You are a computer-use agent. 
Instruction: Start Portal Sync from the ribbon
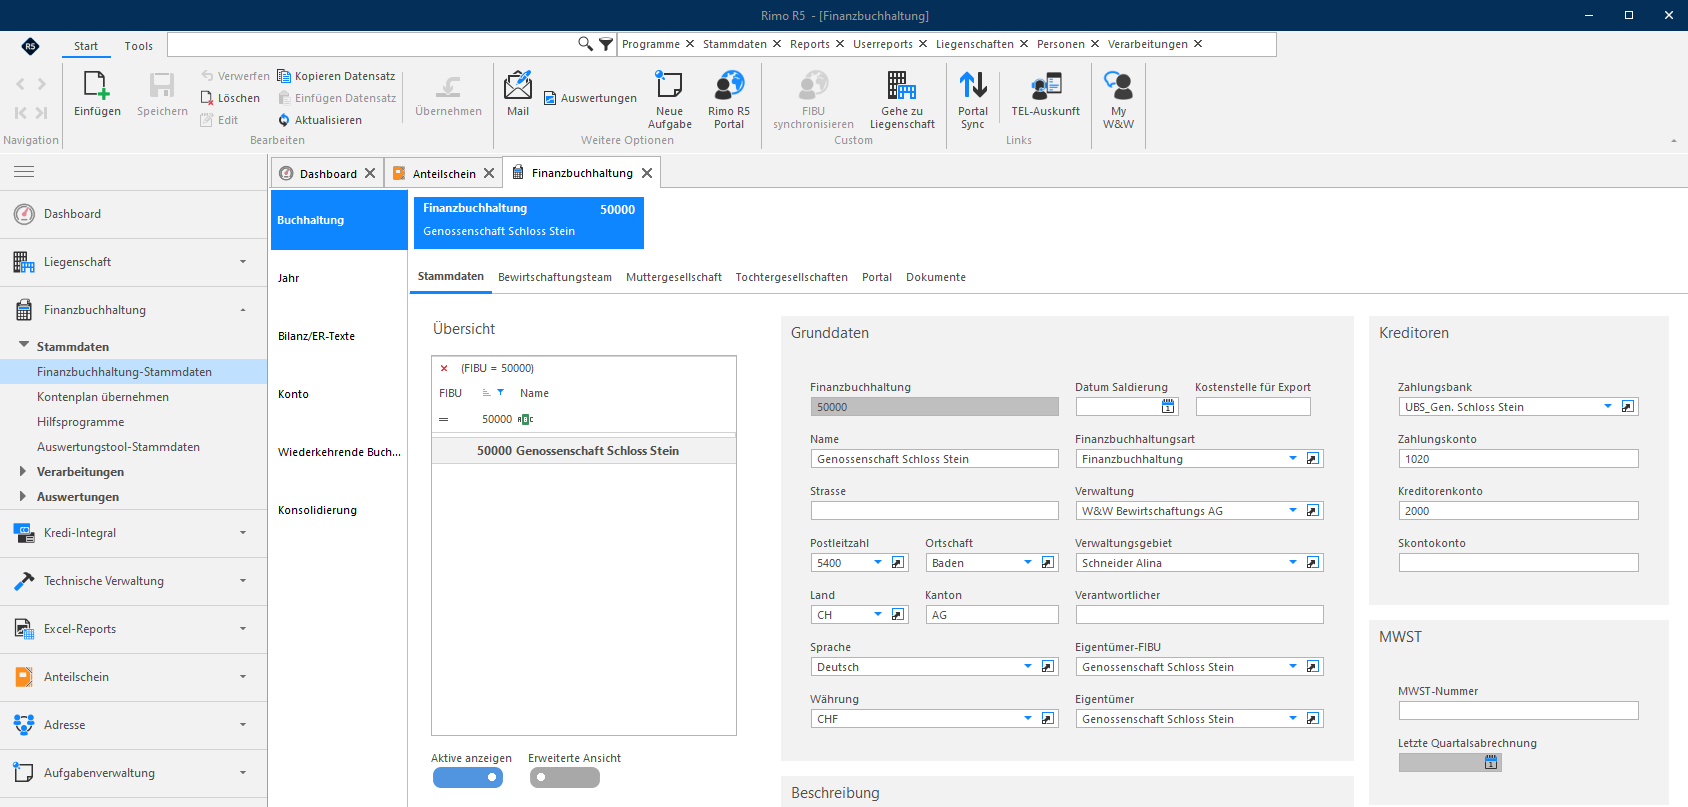point(973,100)
